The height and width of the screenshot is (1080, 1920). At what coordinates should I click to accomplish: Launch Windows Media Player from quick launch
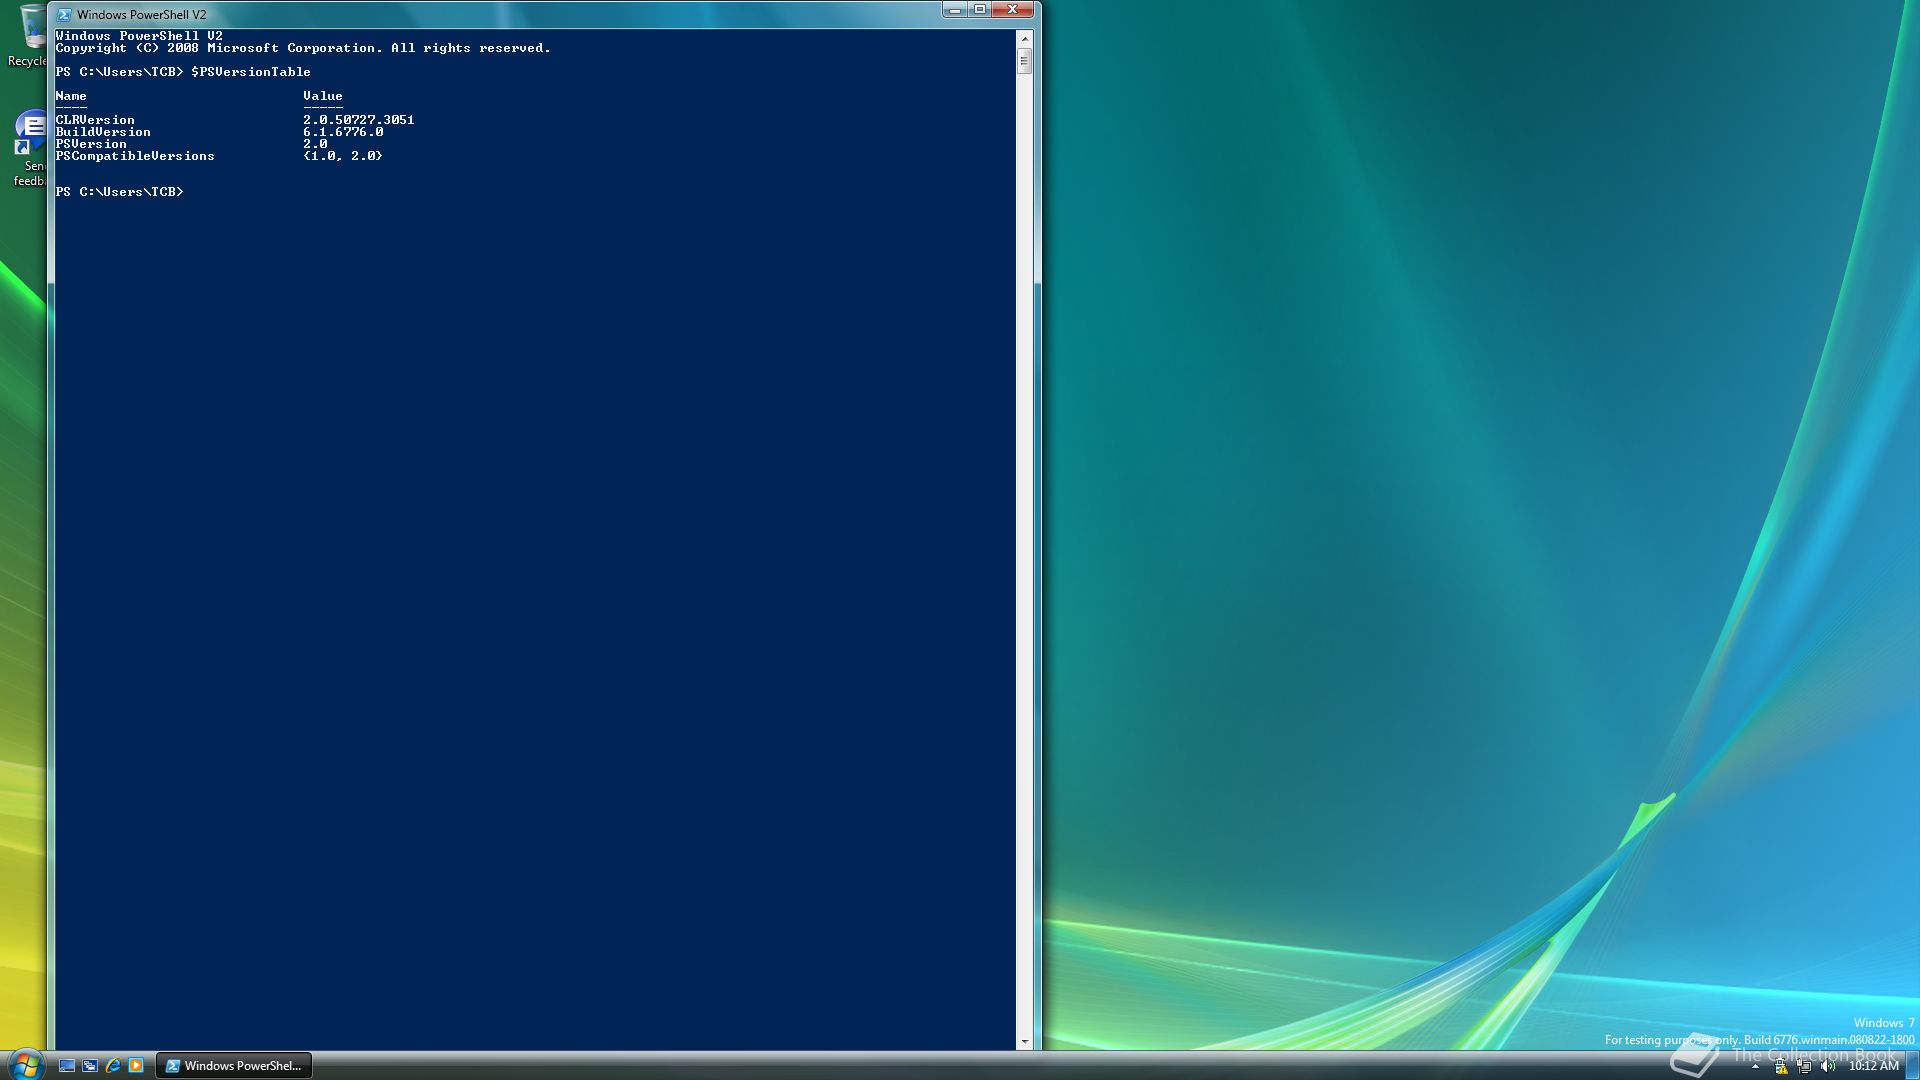(x=136, y=1066)
